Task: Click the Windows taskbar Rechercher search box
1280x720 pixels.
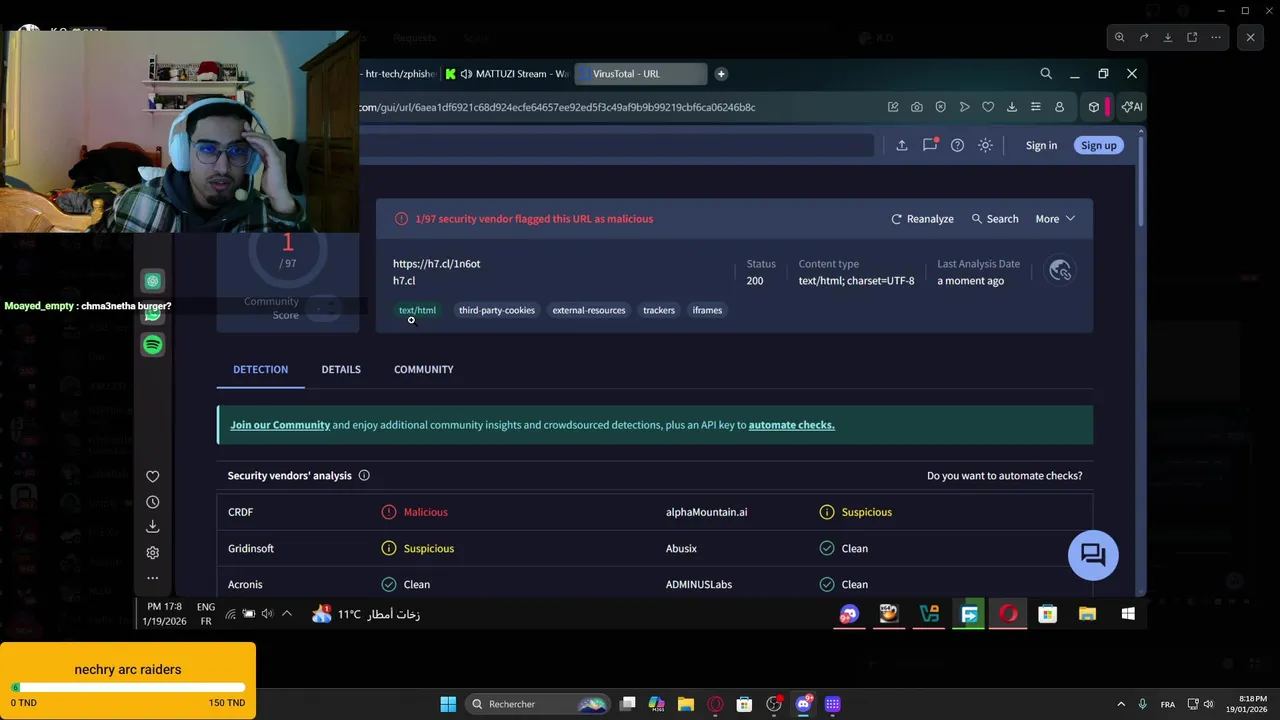Action: tap(539, 704)
